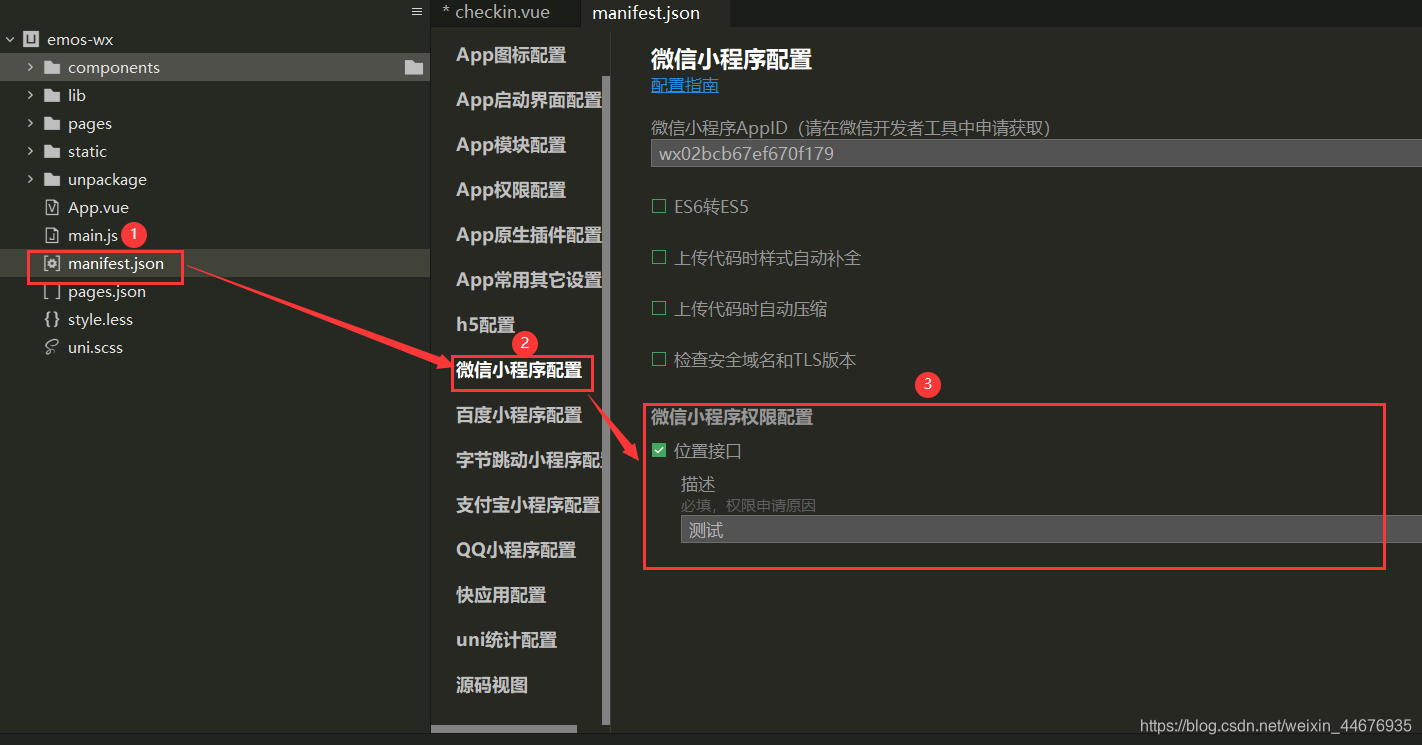Click the uni.scss file icon

pos(52,348)
